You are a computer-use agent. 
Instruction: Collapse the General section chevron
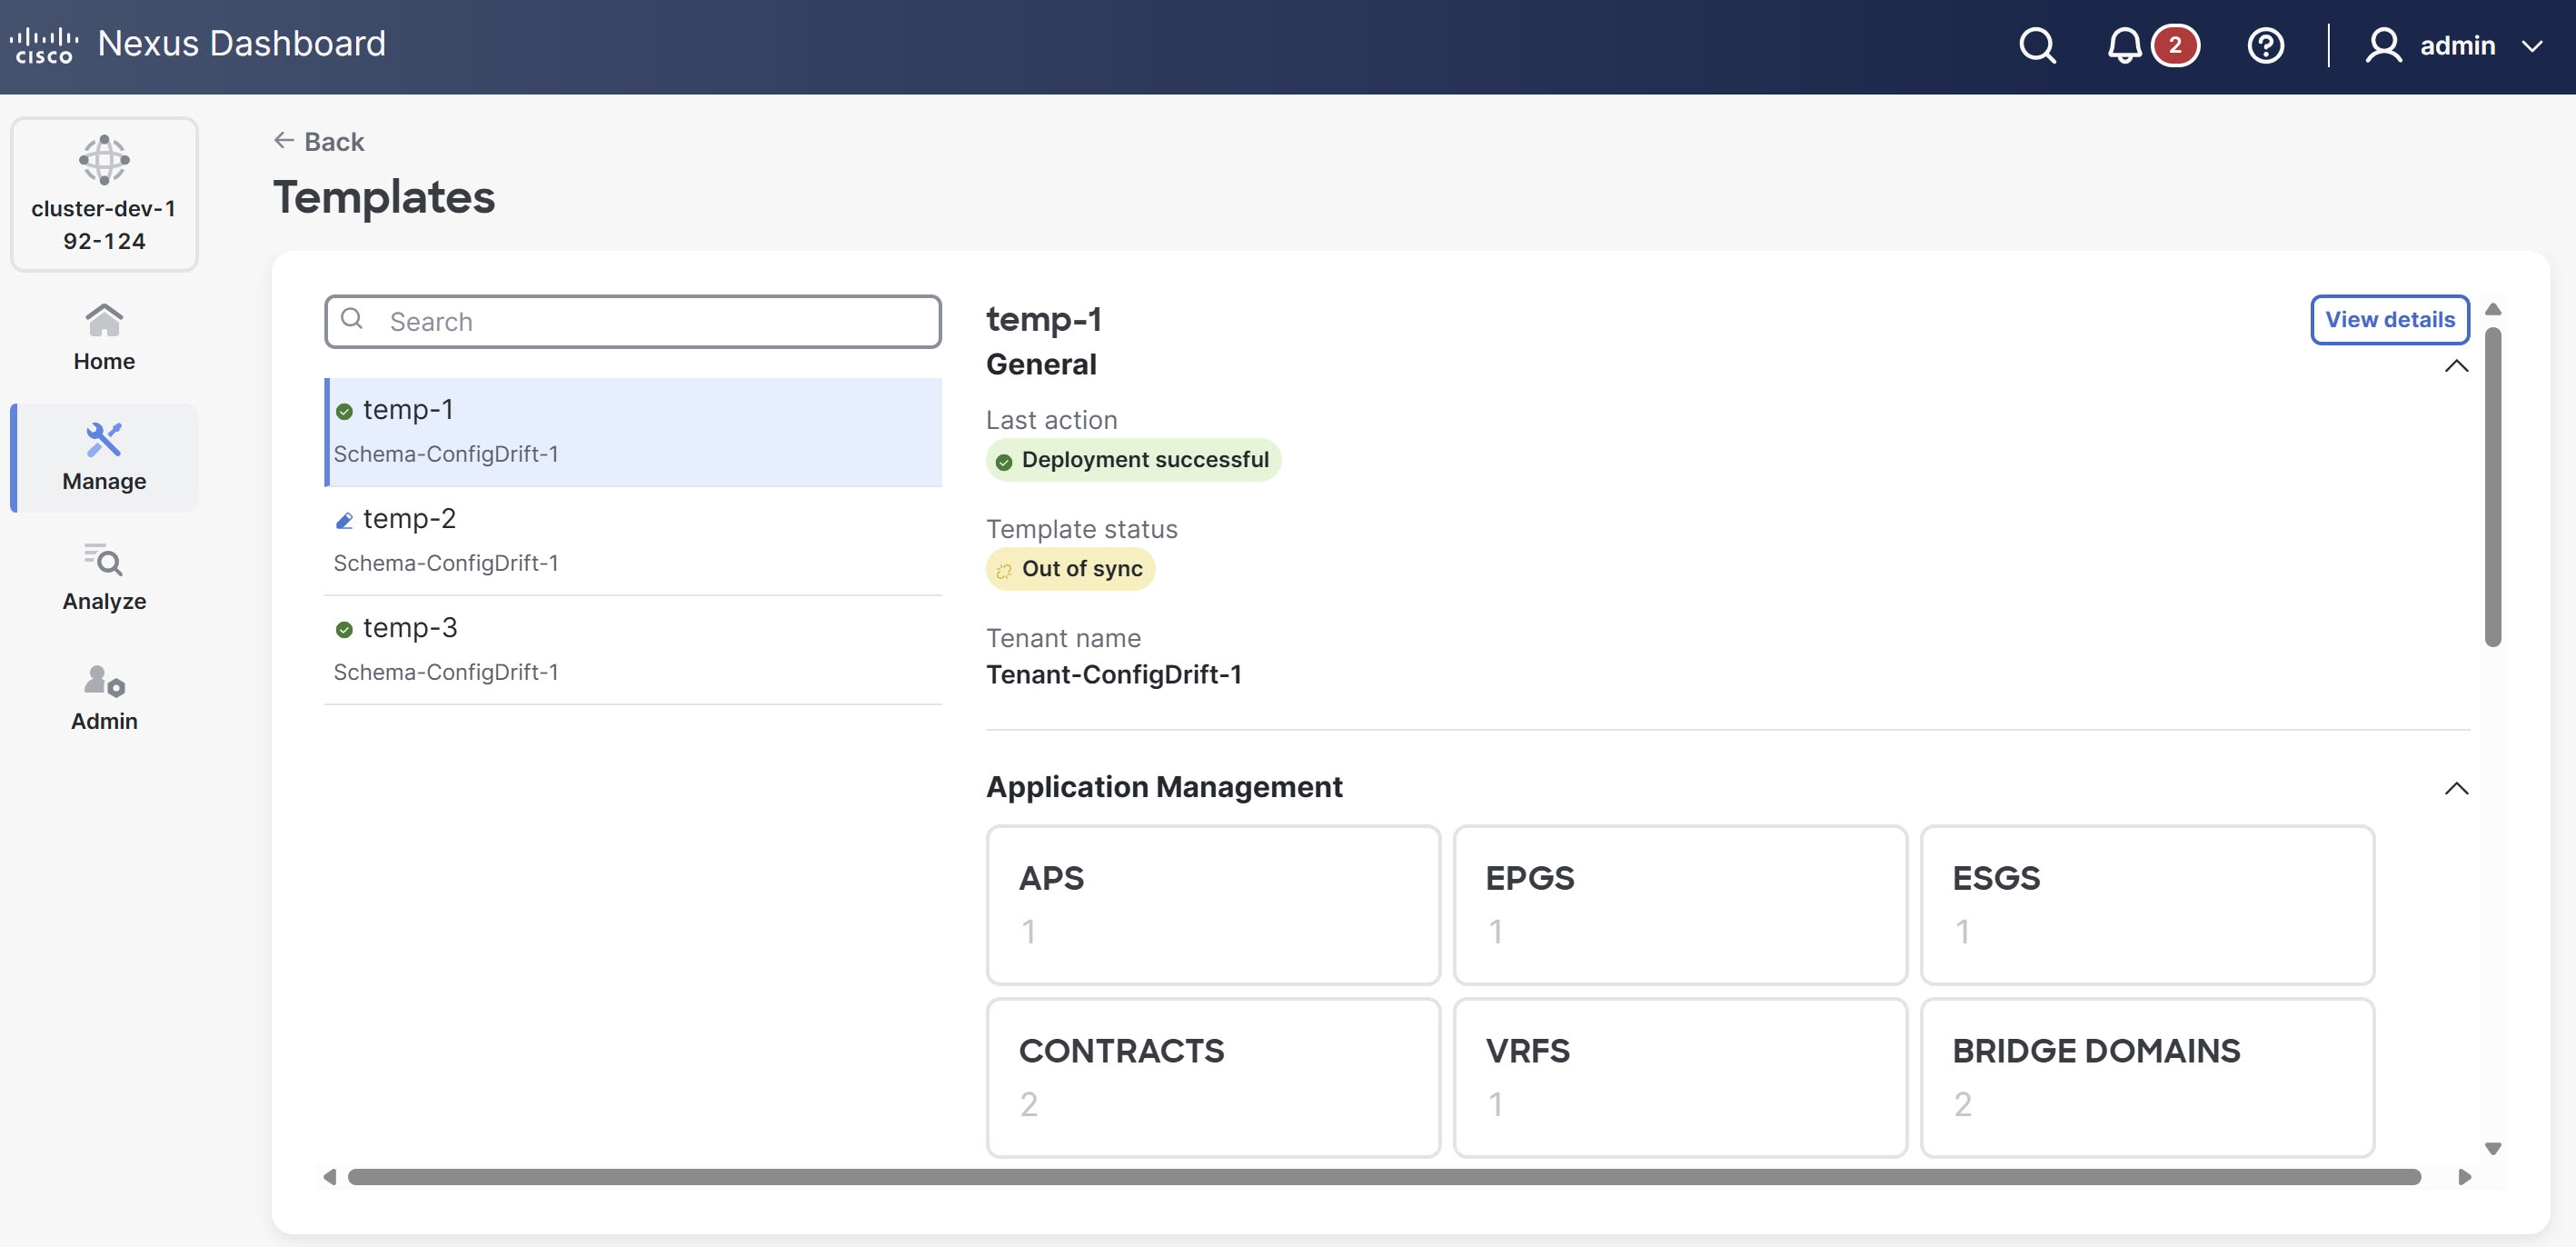point(2456,365)
